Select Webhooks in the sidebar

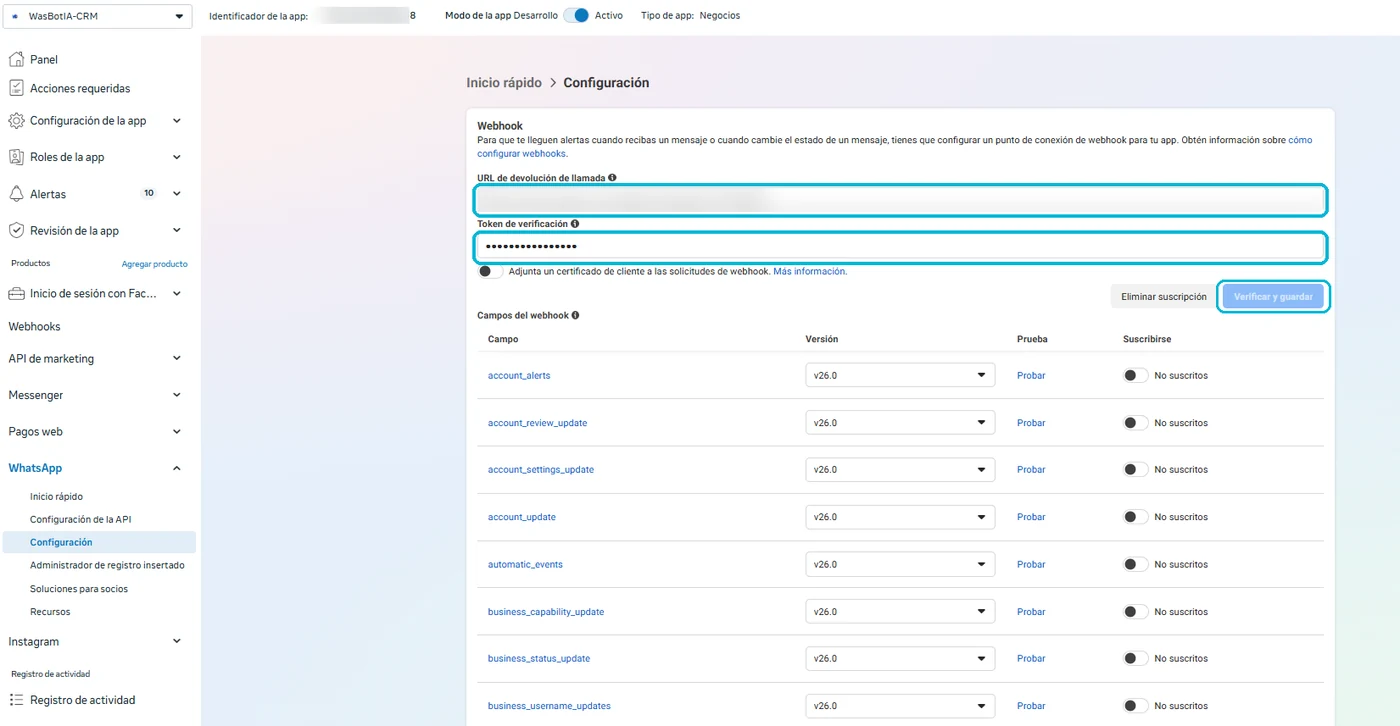tap(34, 326)
